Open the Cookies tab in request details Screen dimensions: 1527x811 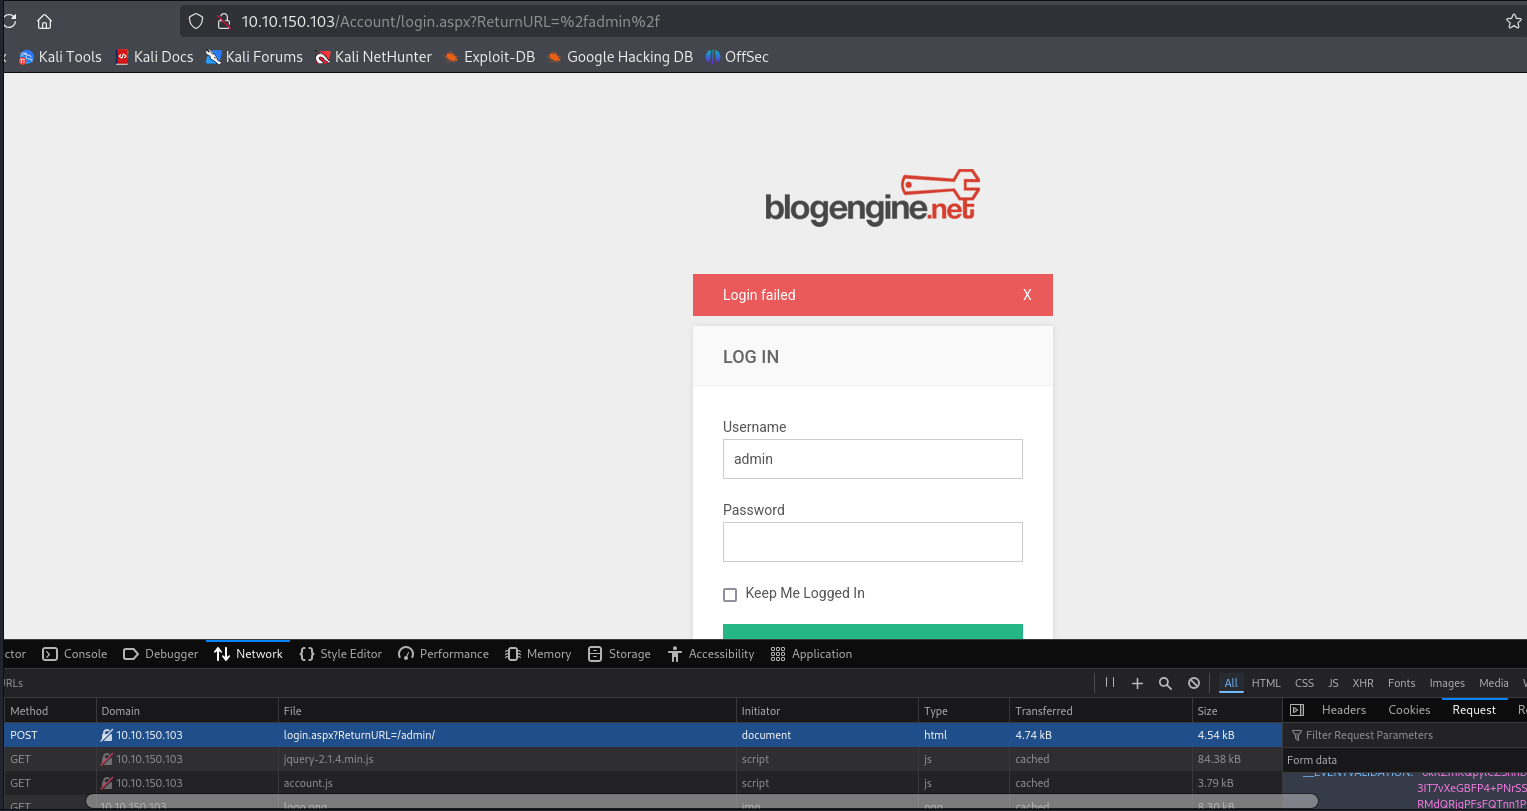(x=1409, y=710)
